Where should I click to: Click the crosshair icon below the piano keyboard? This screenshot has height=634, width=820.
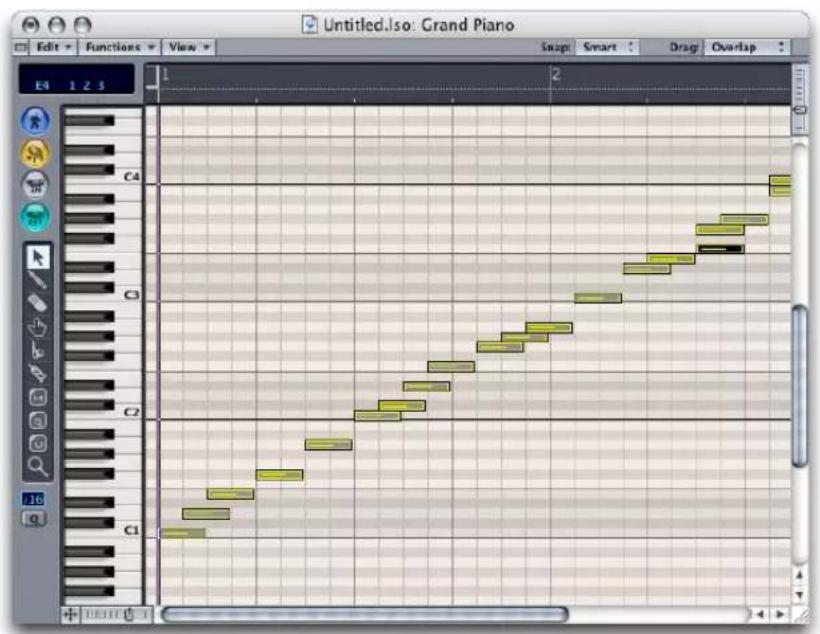[x=70, y=615]
